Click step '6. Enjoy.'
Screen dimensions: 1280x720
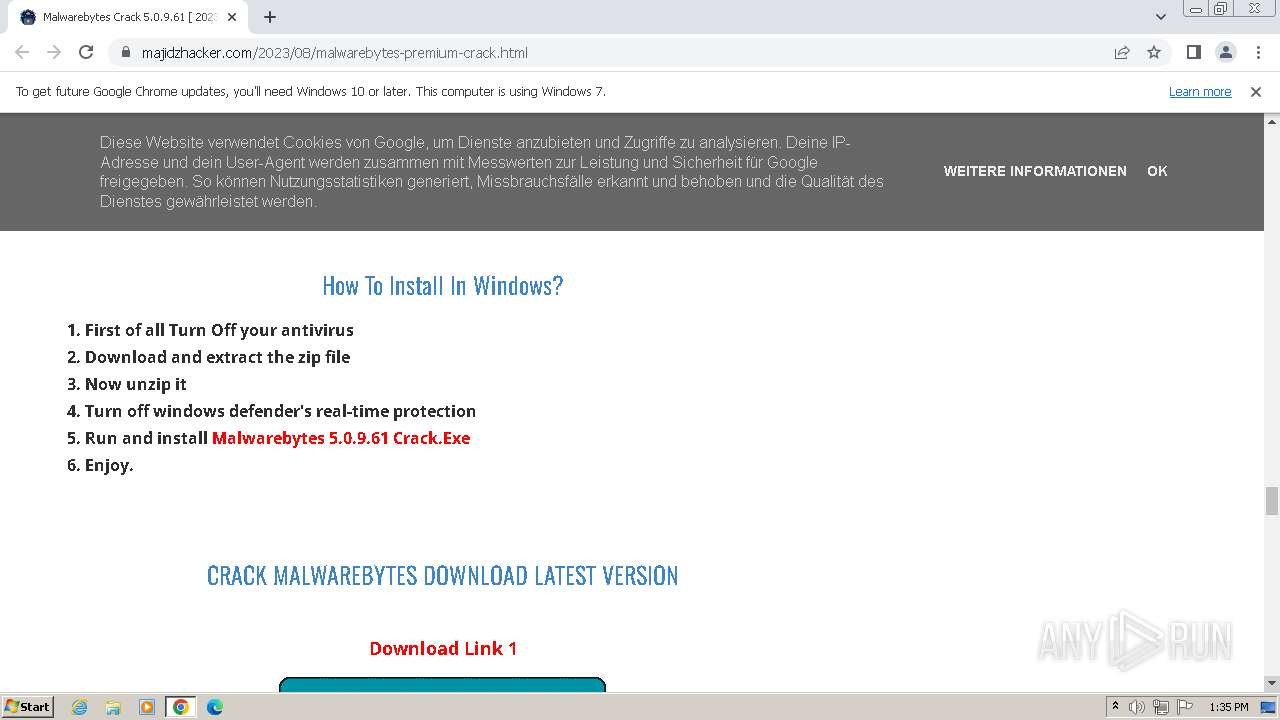pos(100,465)
